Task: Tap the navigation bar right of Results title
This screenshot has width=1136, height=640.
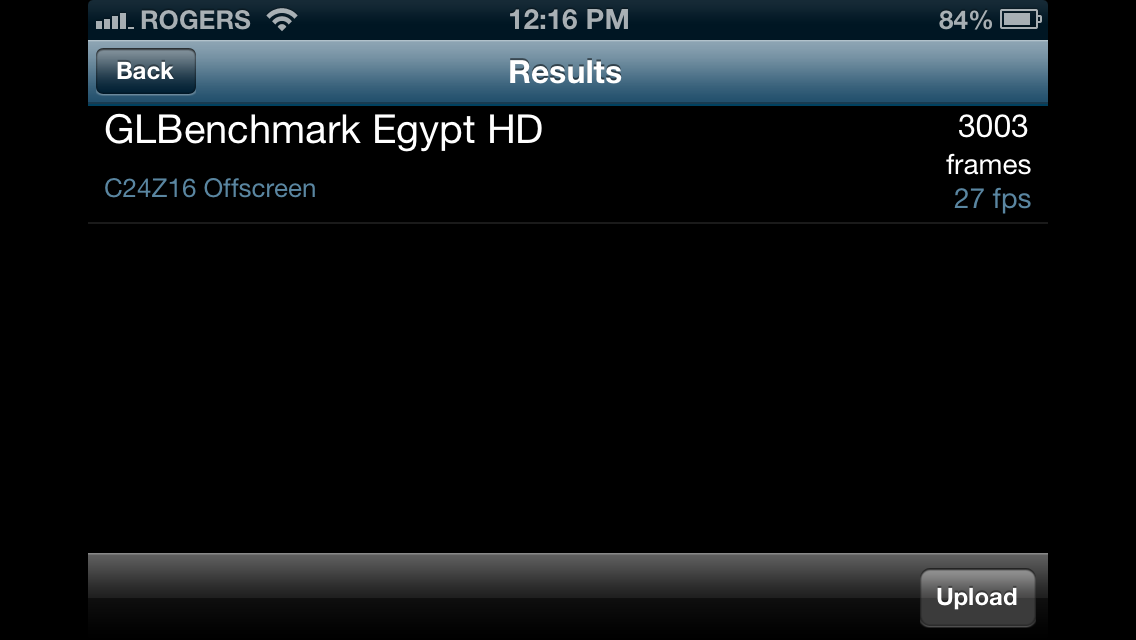Action: point(833,72)
